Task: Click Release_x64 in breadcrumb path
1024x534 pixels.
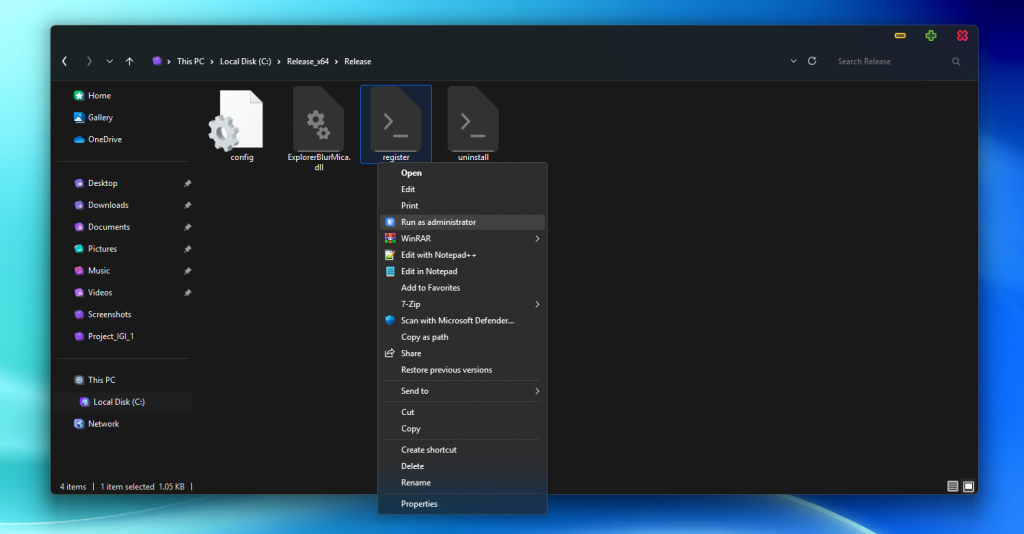Action: click(306, 61)
